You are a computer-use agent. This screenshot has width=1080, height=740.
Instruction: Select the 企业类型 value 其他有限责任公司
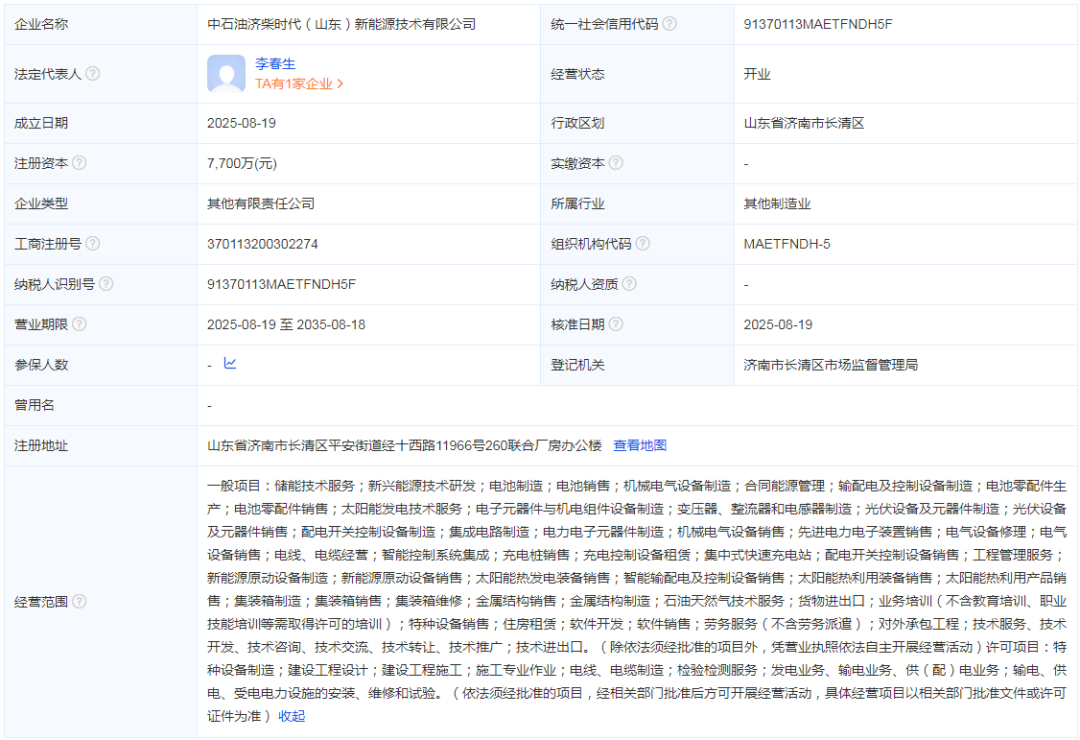[x=261, y=203]
